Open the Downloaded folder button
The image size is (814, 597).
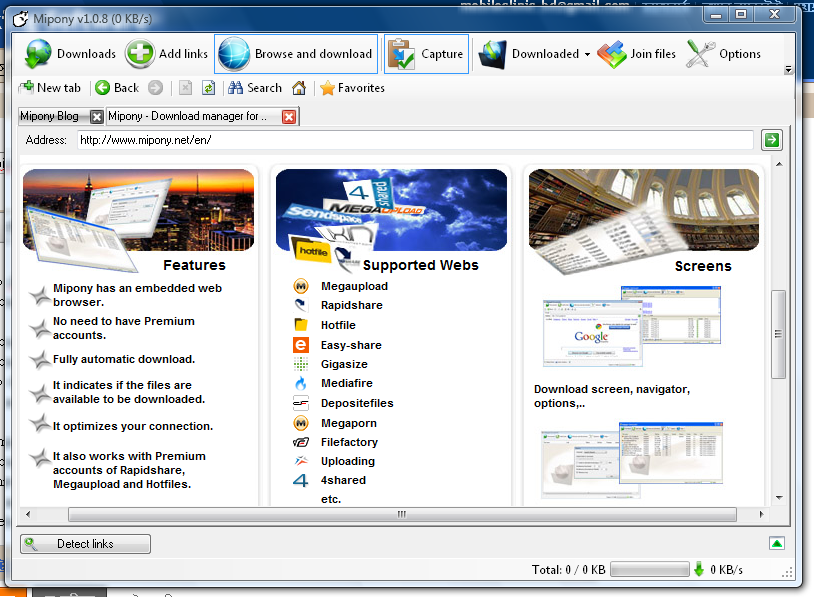pyautogui.click(x=528, y=54)
